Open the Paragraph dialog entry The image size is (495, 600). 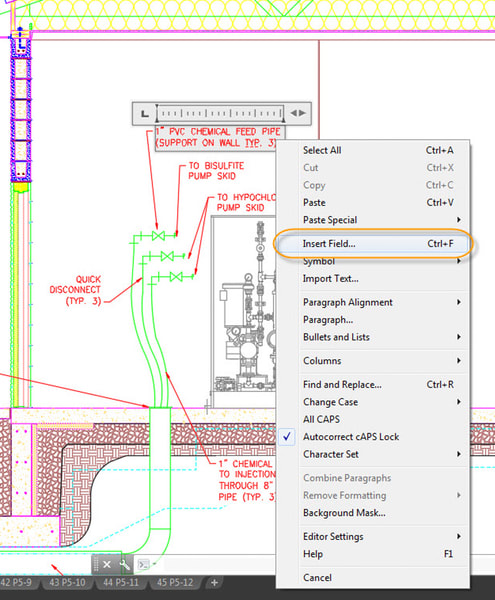(373, 320)
